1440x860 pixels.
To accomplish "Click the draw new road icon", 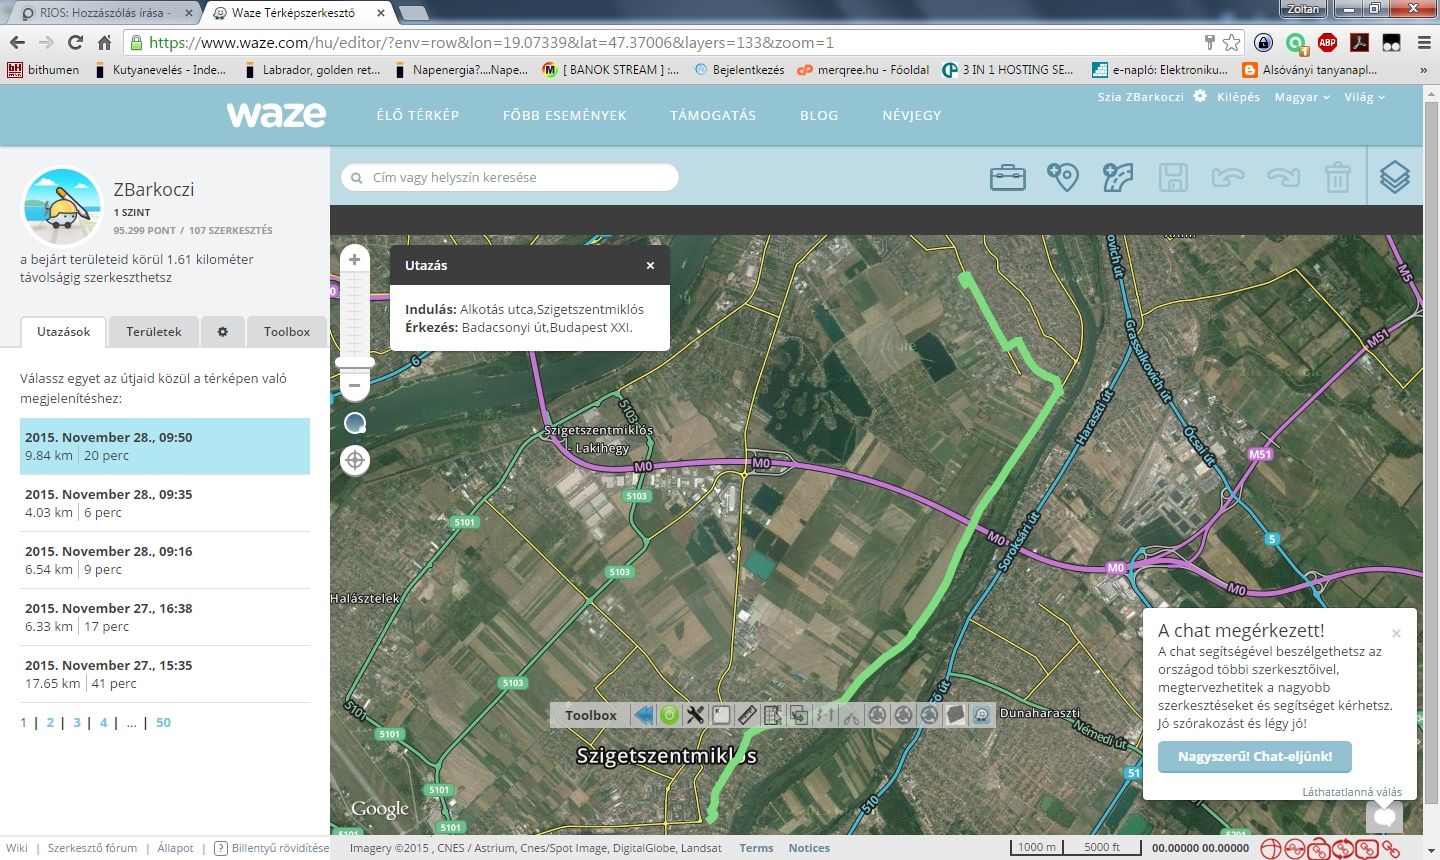I will tap(1118, 178).
